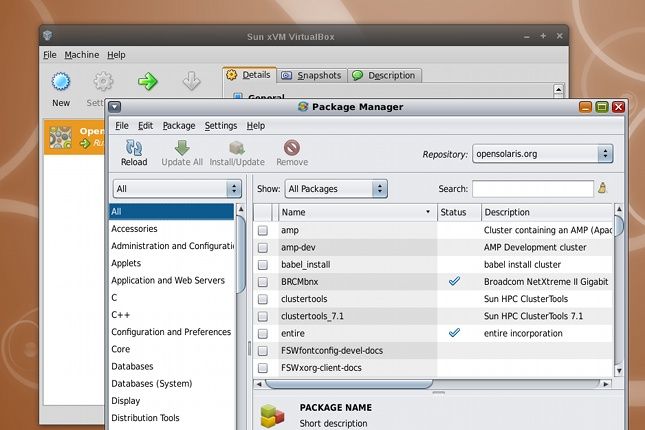
Task: Switch to Snapshots tab in VirtualBox
Action: (x=311, y=75)
